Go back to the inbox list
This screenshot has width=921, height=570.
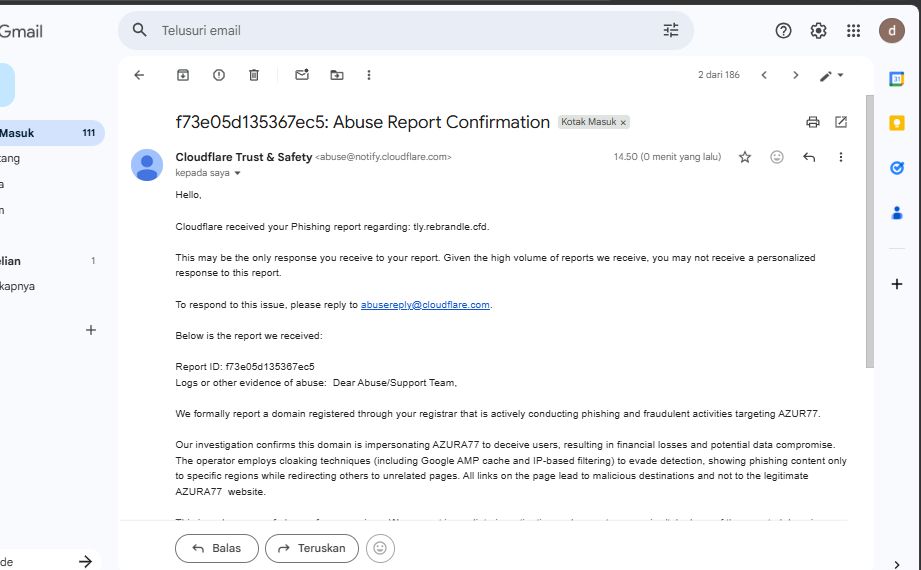tap(139, 75)
